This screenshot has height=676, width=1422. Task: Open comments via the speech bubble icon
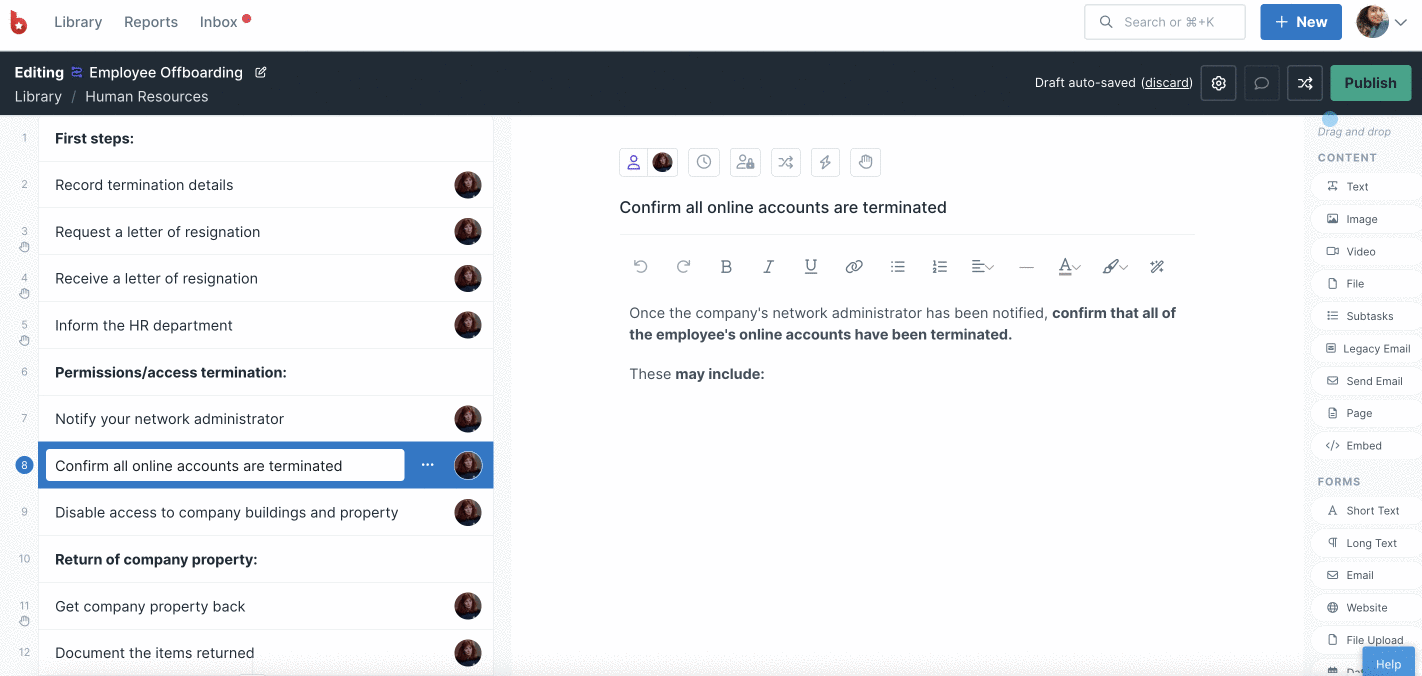point(1261,82)
